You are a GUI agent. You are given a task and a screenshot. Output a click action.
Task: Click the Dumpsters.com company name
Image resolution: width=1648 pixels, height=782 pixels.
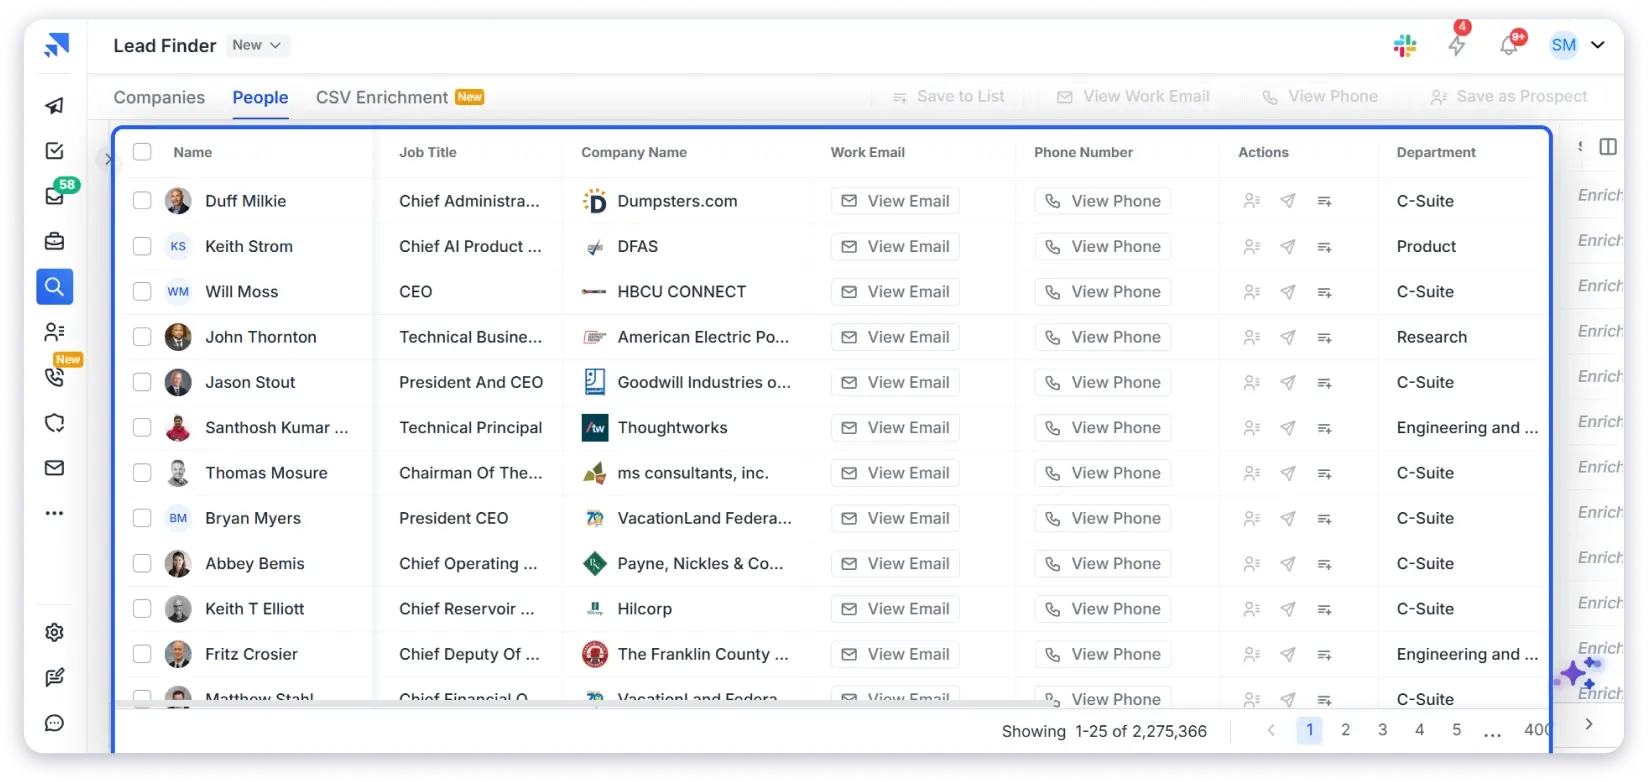click(677, 201)
